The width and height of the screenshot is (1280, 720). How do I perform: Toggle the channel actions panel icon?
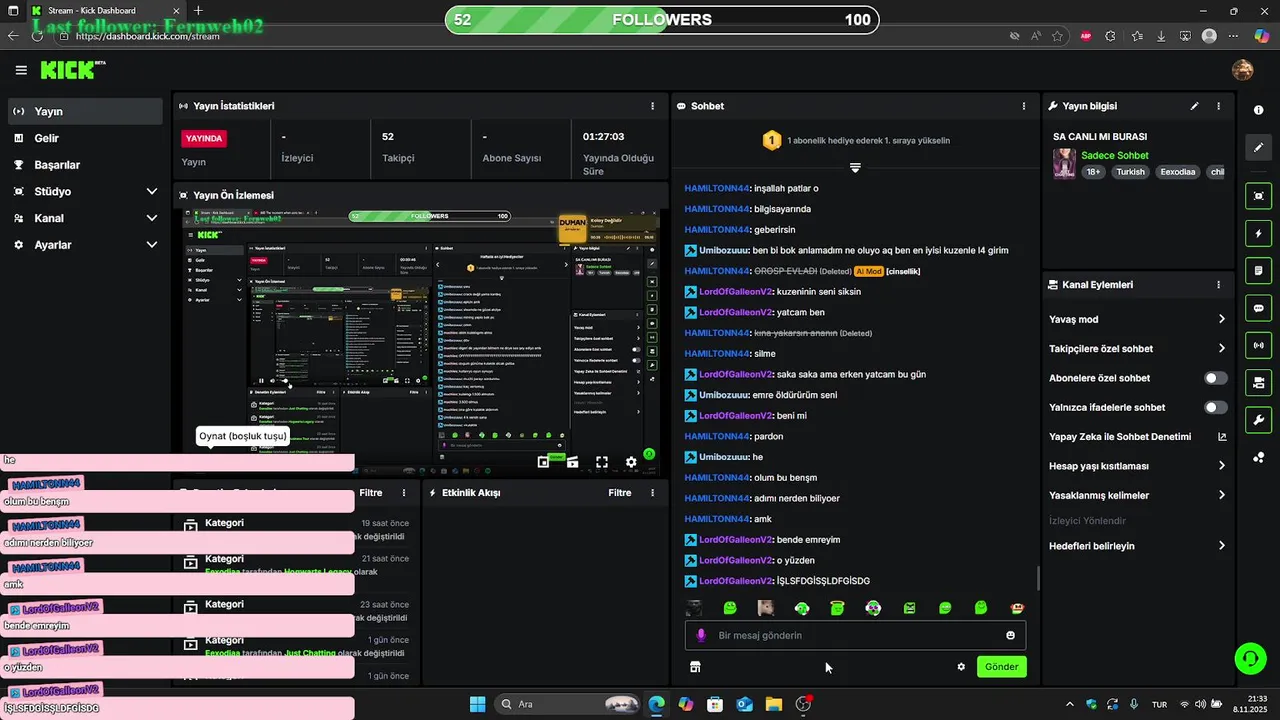pos(1258,382)
